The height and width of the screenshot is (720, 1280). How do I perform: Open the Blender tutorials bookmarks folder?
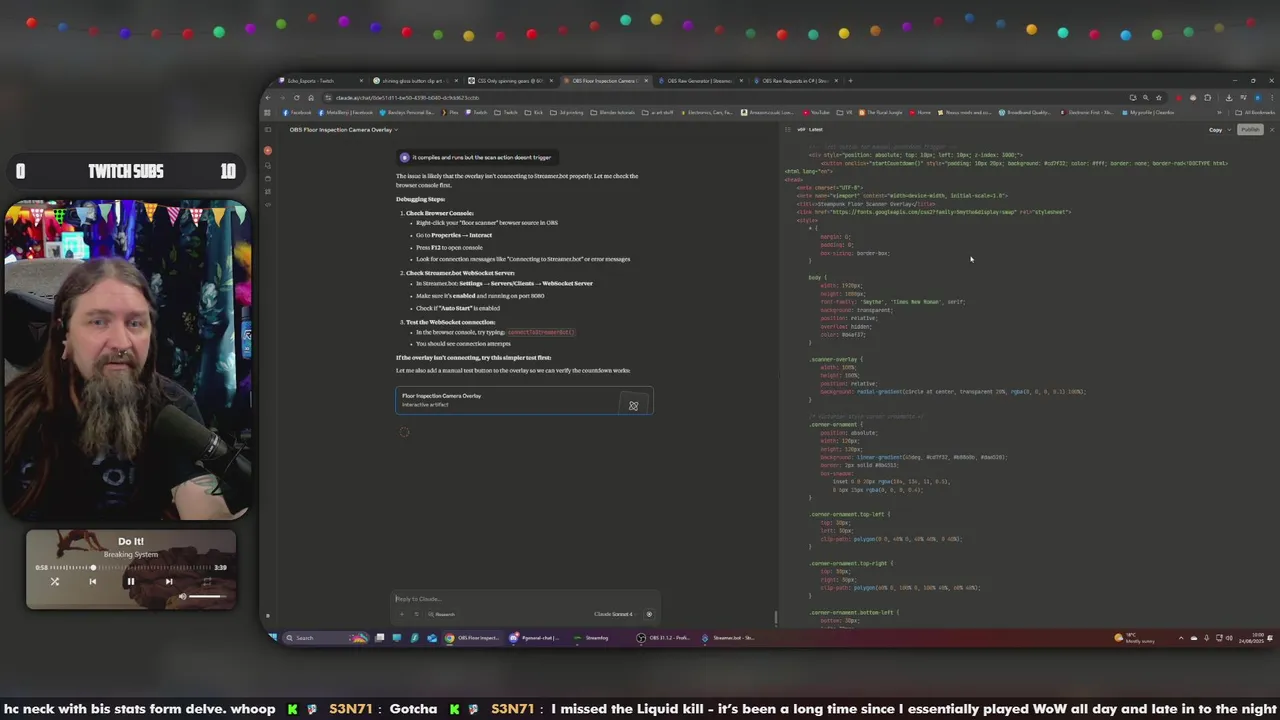615,112
